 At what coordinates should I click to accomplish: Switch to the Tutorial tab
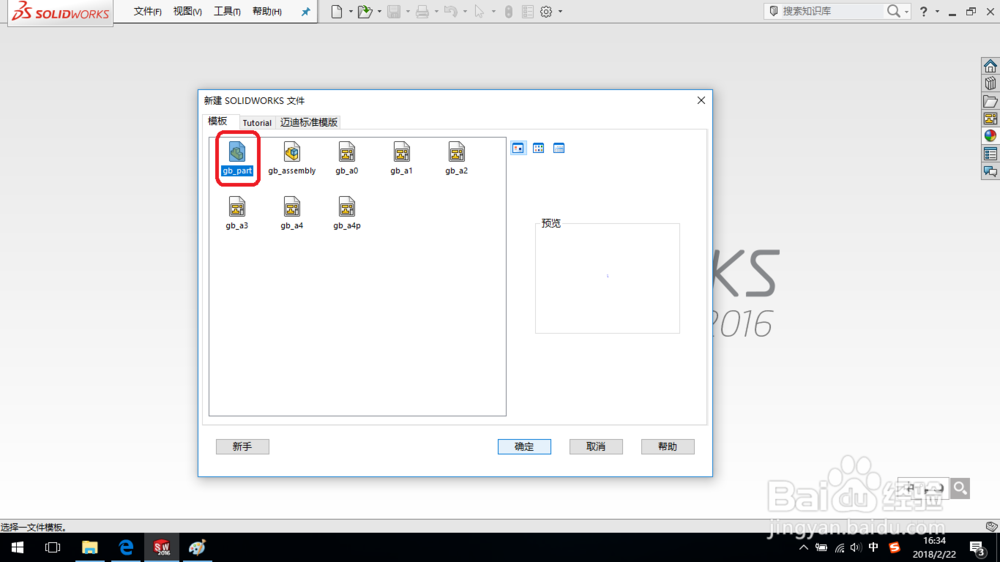[257, 122]
